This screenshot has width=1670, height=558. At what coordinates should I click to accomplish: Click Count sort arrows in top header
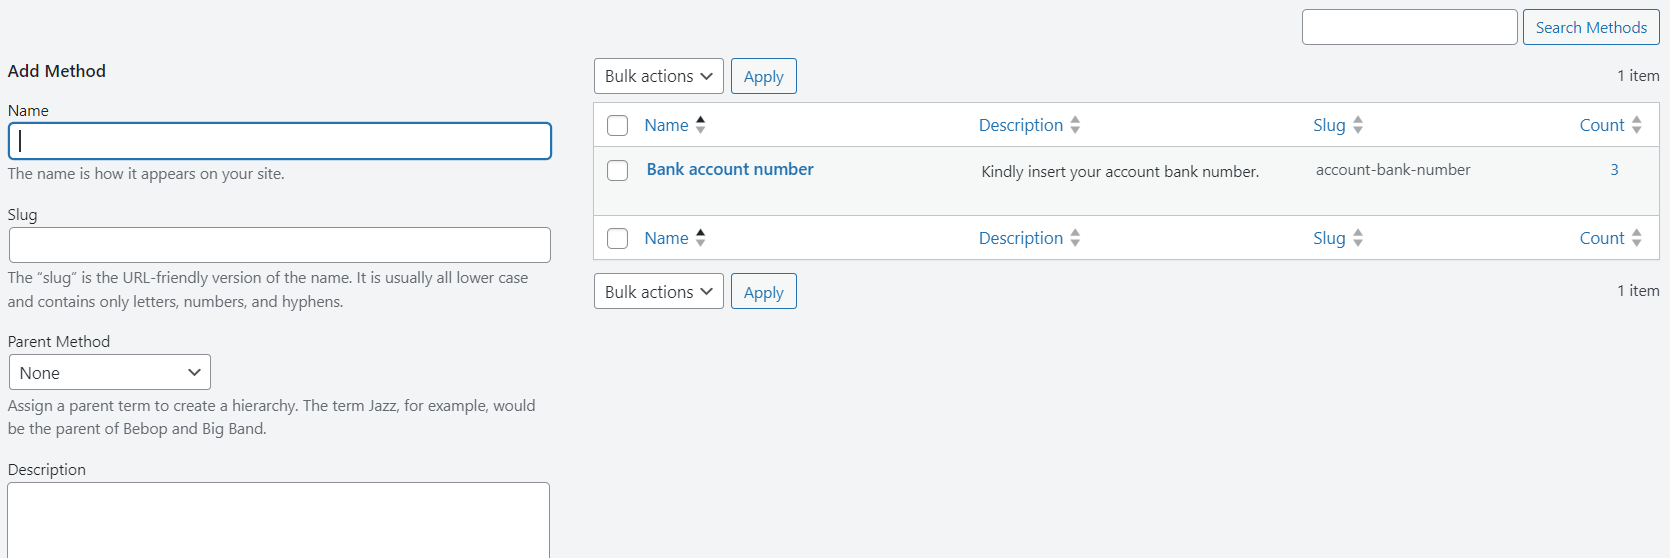(1637, 125)
